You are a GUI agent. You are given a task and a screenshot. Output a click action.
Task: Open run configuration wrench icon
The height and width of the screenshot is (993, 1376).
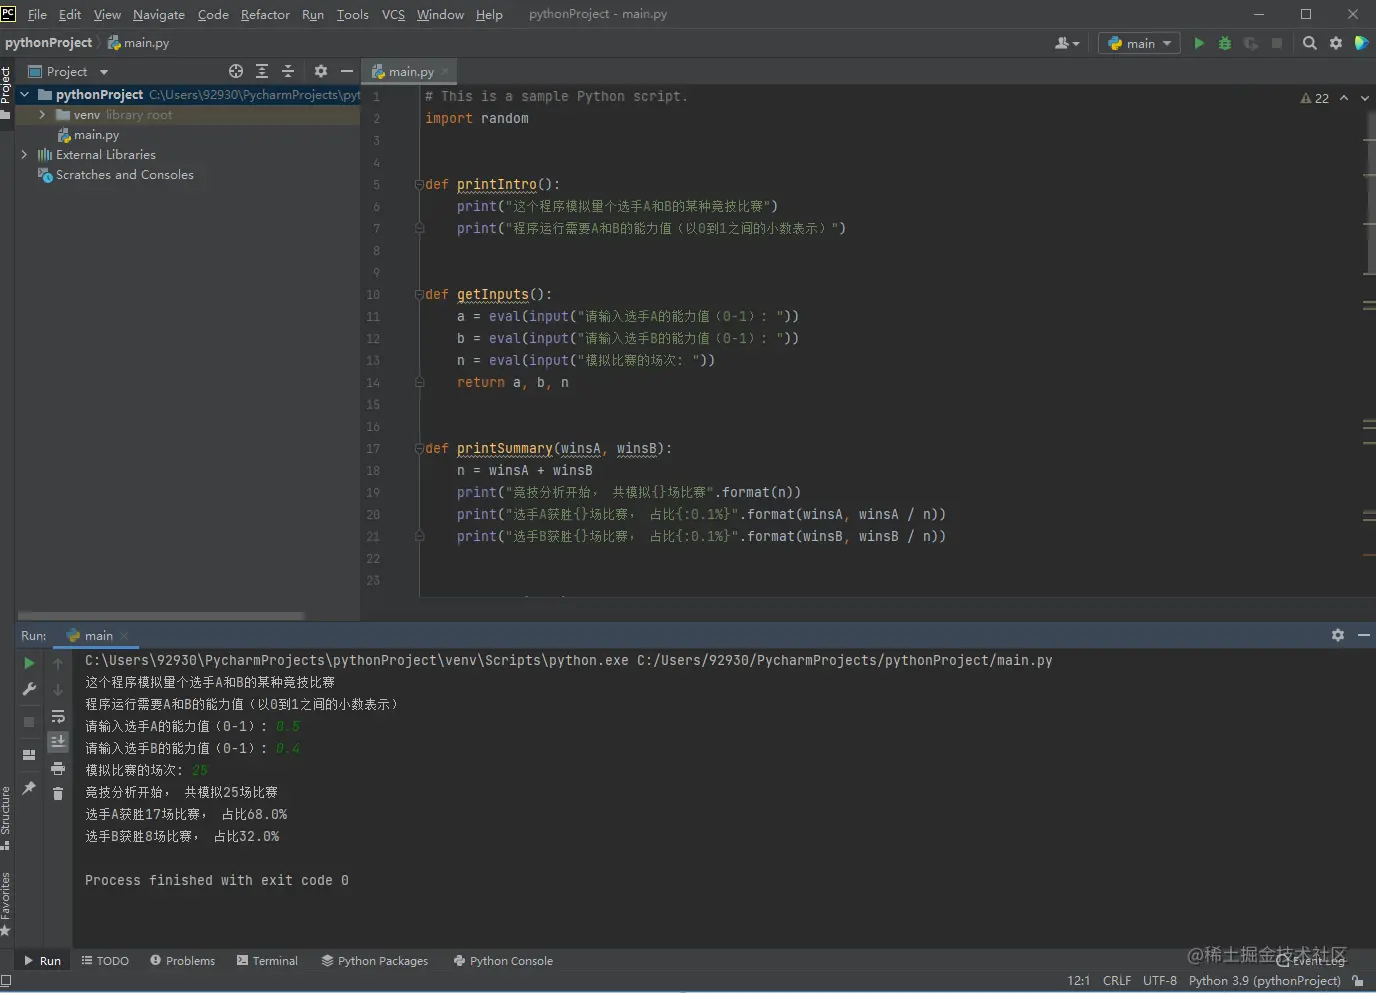point(29,689)
